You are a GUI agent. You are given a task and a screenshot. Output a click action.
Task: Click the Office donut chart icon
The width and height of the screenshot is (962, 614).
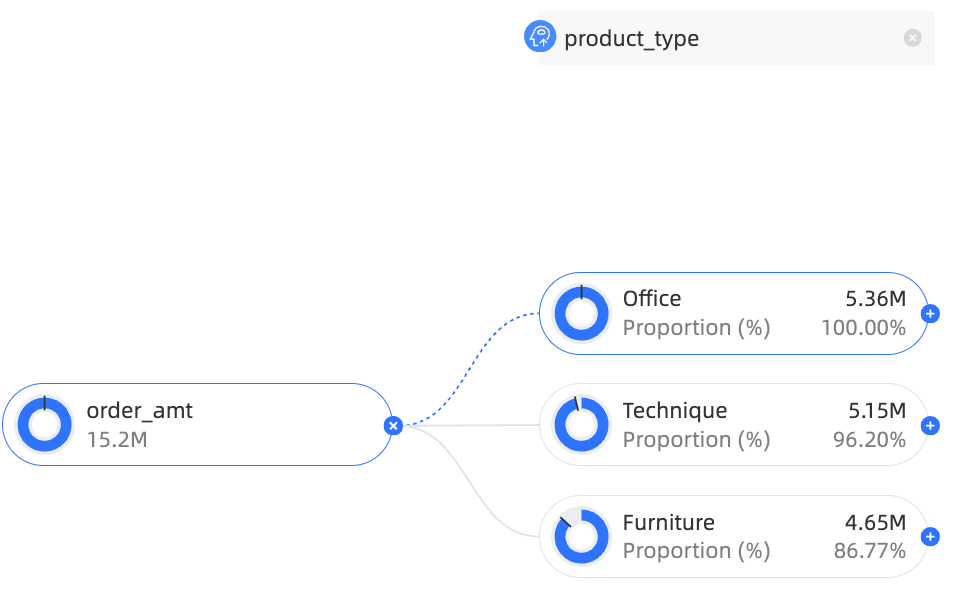pos(581,313)
